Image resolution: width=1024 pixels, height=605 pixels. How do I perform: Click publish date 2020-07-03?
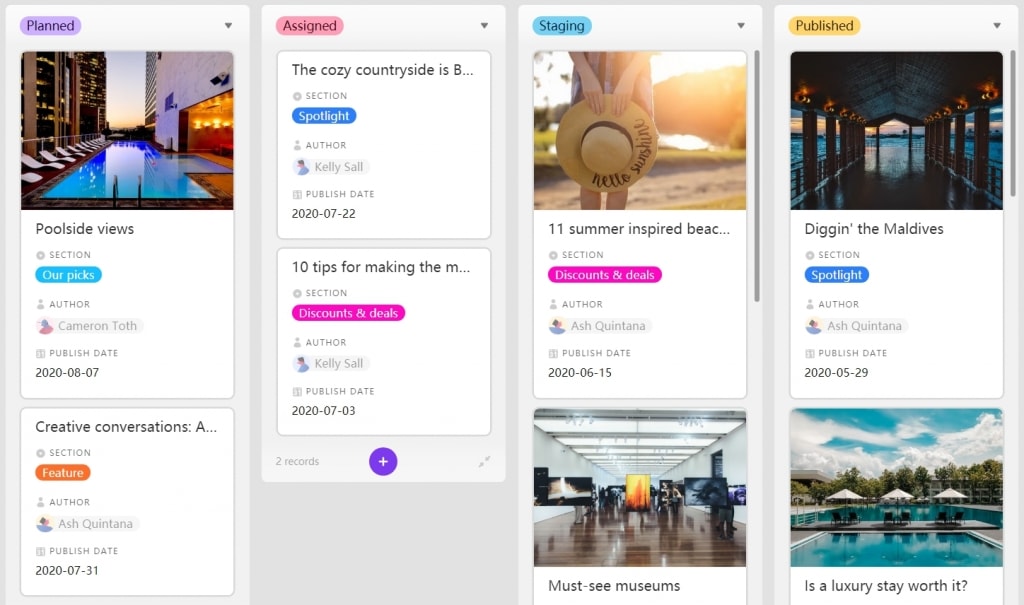[324, 410]
